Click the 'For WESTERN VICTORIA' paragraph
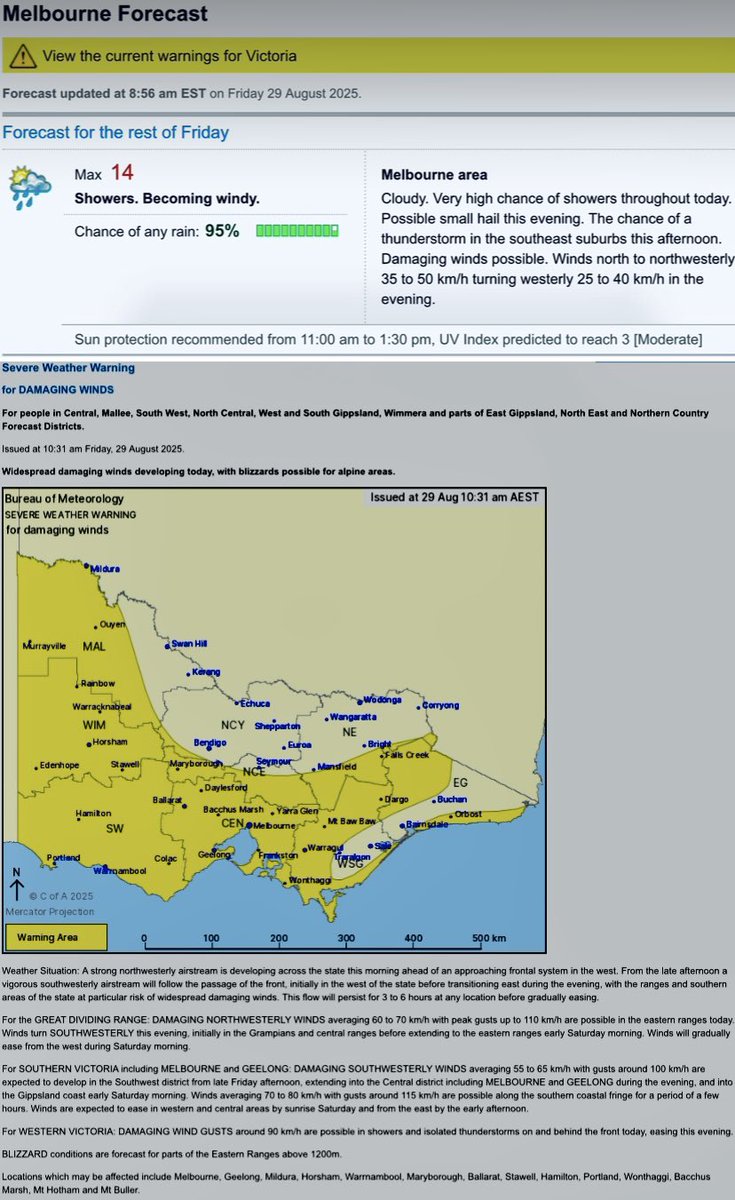Viewport: 735px width, 1200px height. 367,1130
